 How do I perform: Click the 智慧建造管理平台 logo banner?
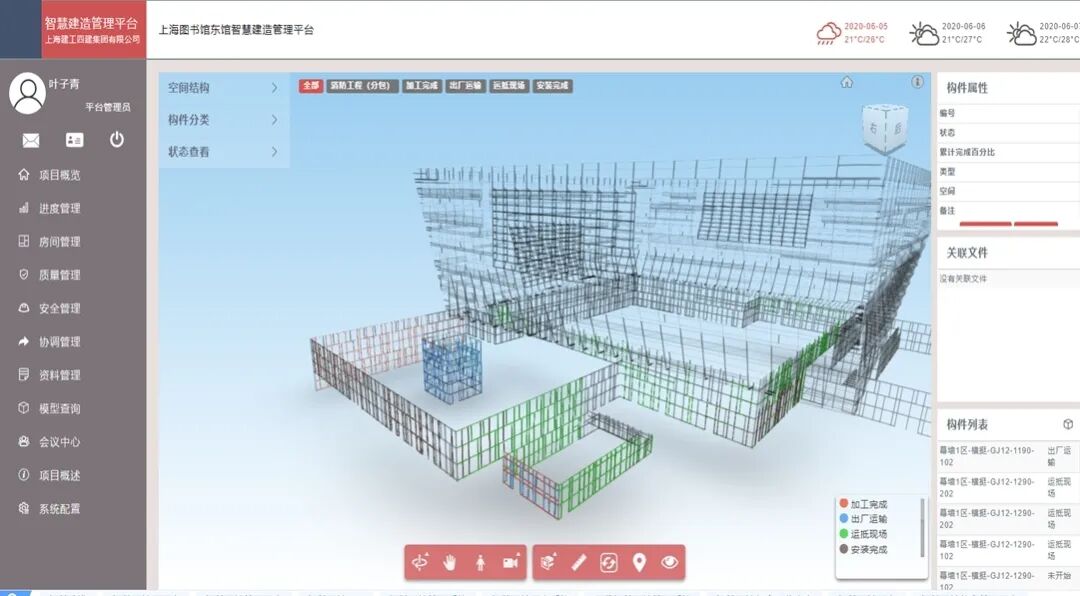93,30
